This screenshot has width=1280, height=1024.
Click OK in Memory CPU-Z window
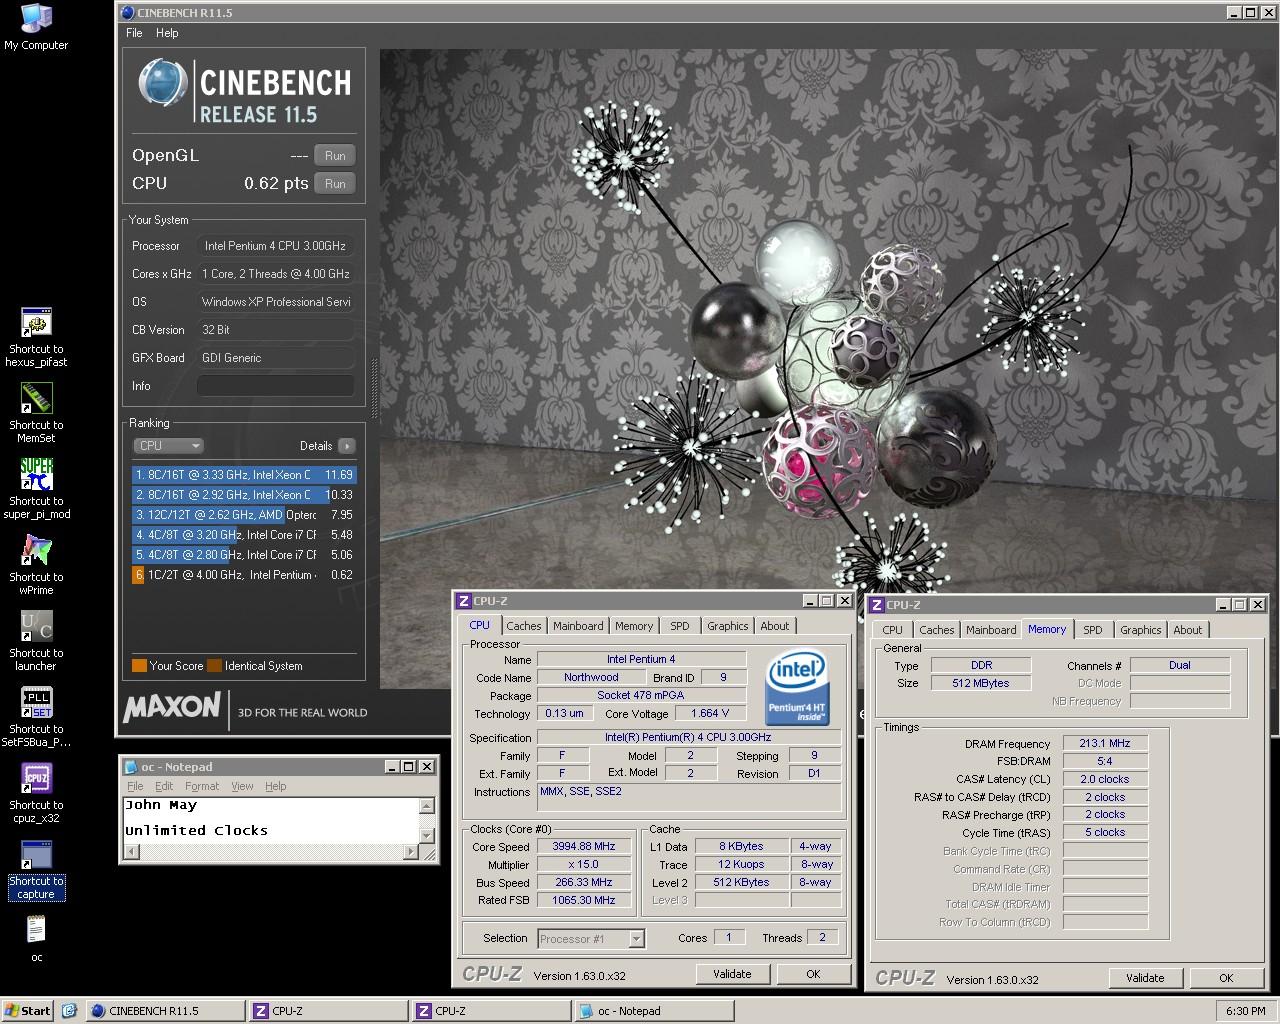click(1226, 978)
